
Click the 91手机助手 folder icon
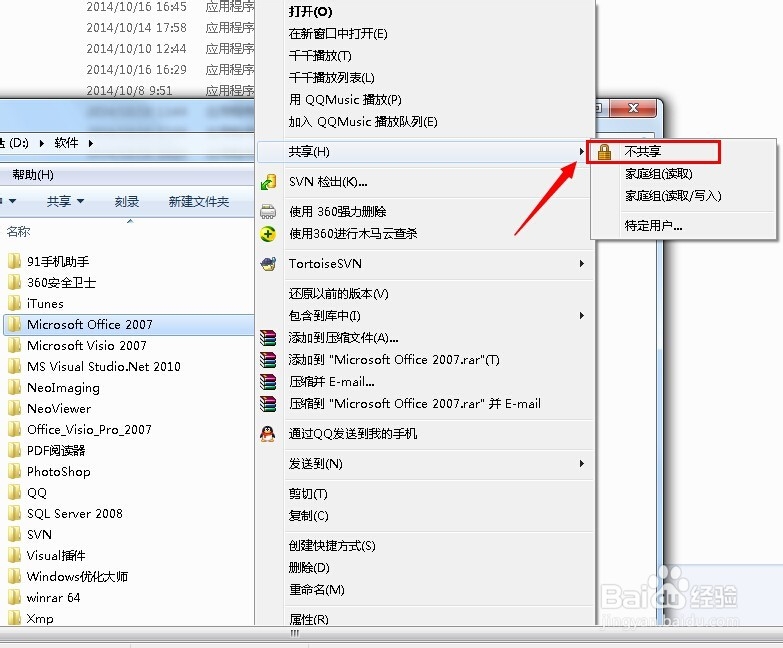click(14, 261)
